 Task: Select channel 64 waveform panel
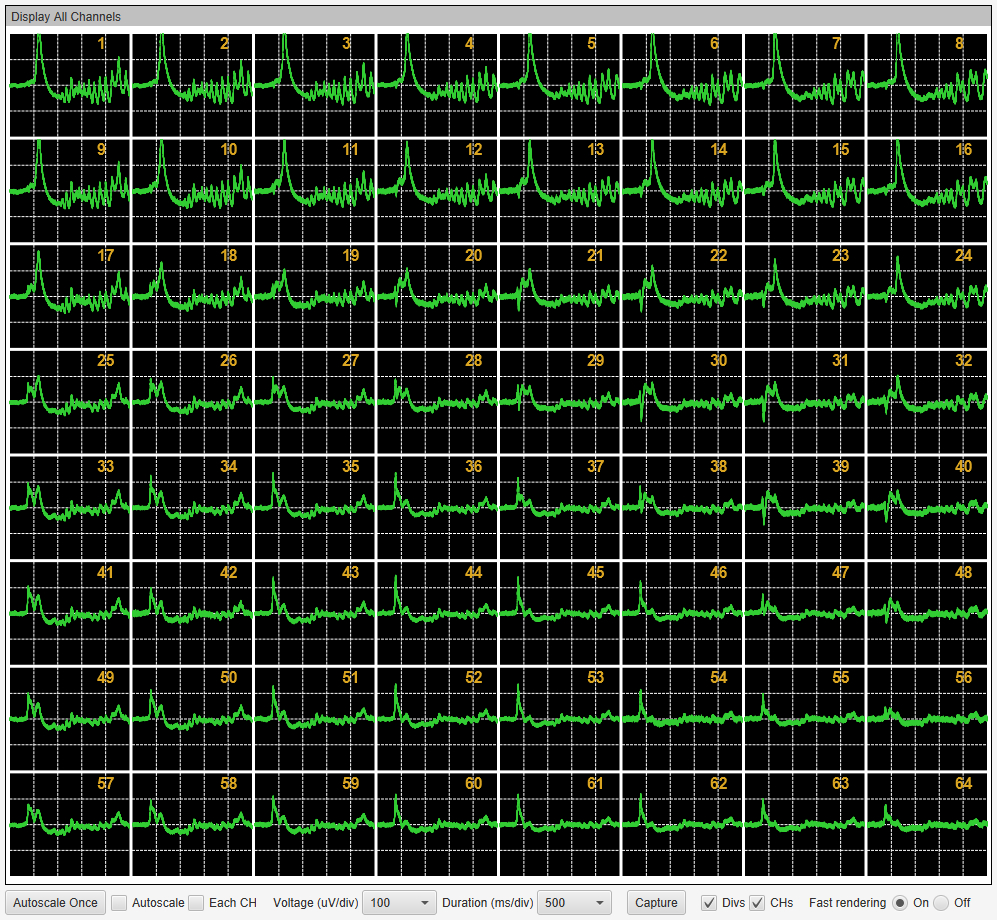coord(927,824)
